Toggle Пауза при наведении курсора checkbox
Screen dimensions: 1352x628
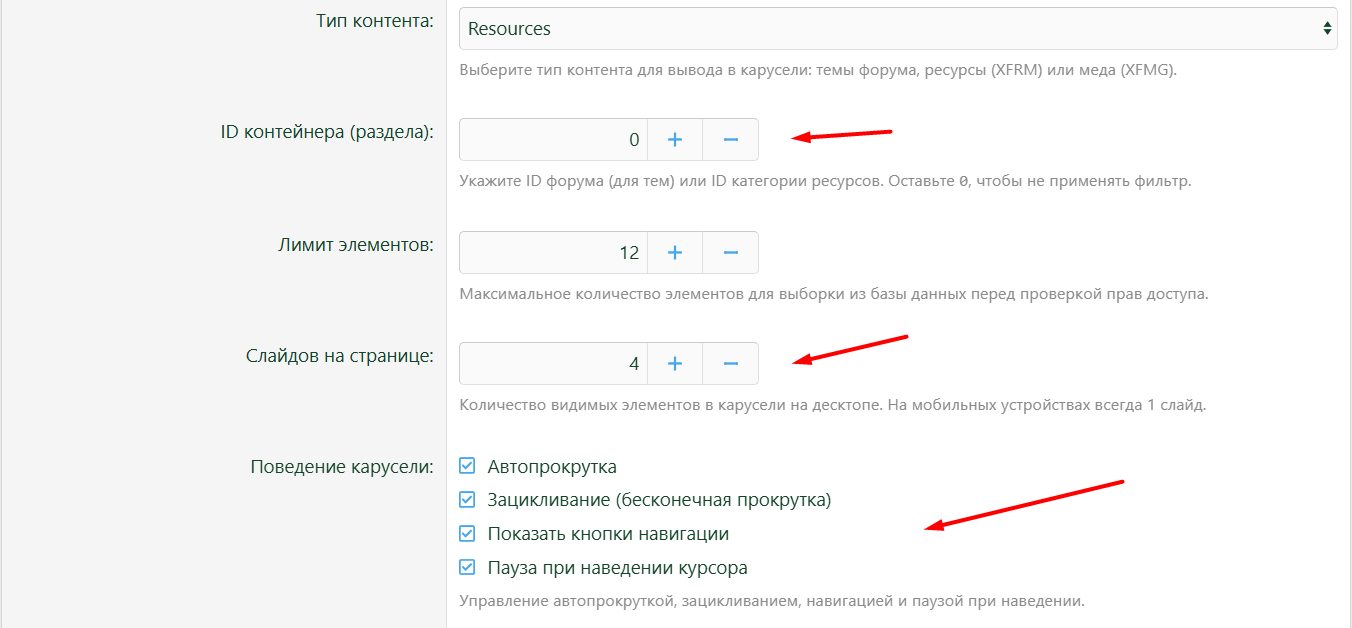click(x=467, y=568)
